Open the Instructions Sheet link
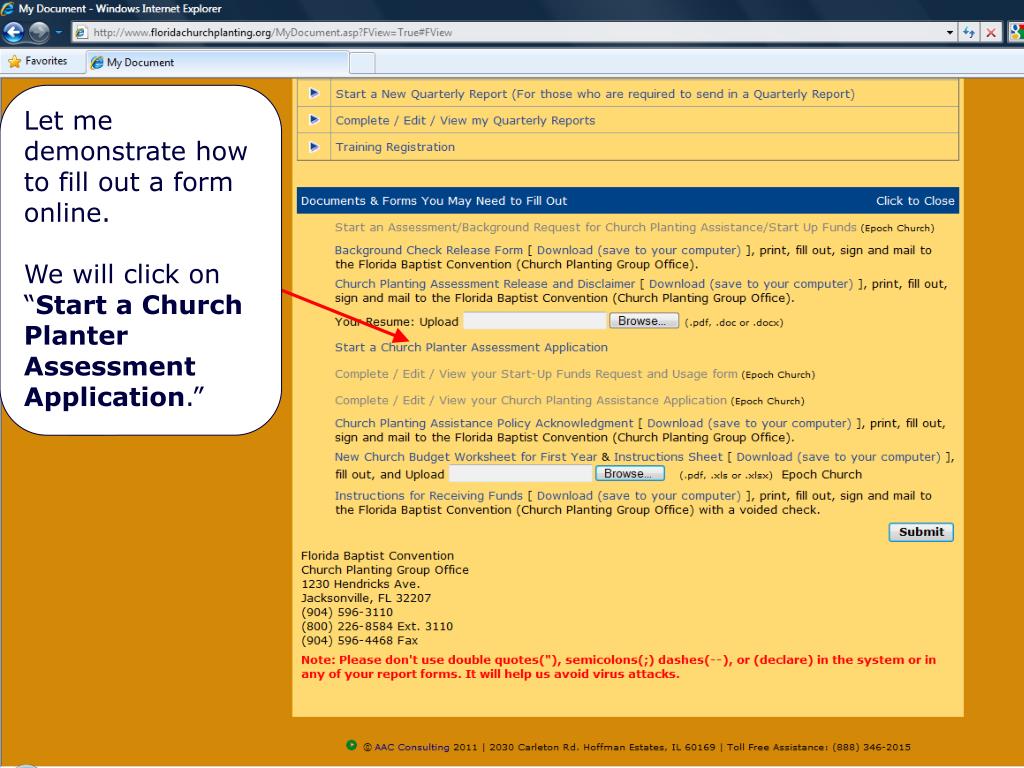The image size is (1024, 768). pyautogui.click(x=668, y=457)
